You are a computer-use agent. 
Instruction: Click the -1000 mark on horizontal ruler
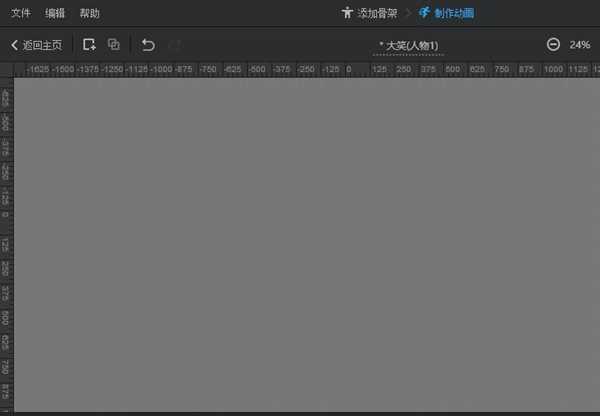161,69
